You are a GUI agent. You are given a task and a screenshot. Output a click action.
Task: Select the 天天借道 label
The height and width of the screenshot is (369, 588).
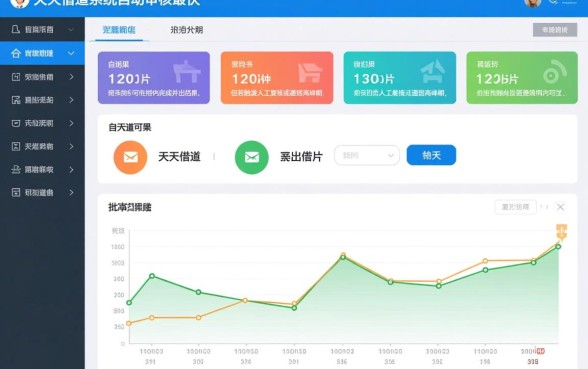click(x=179, y=156)
